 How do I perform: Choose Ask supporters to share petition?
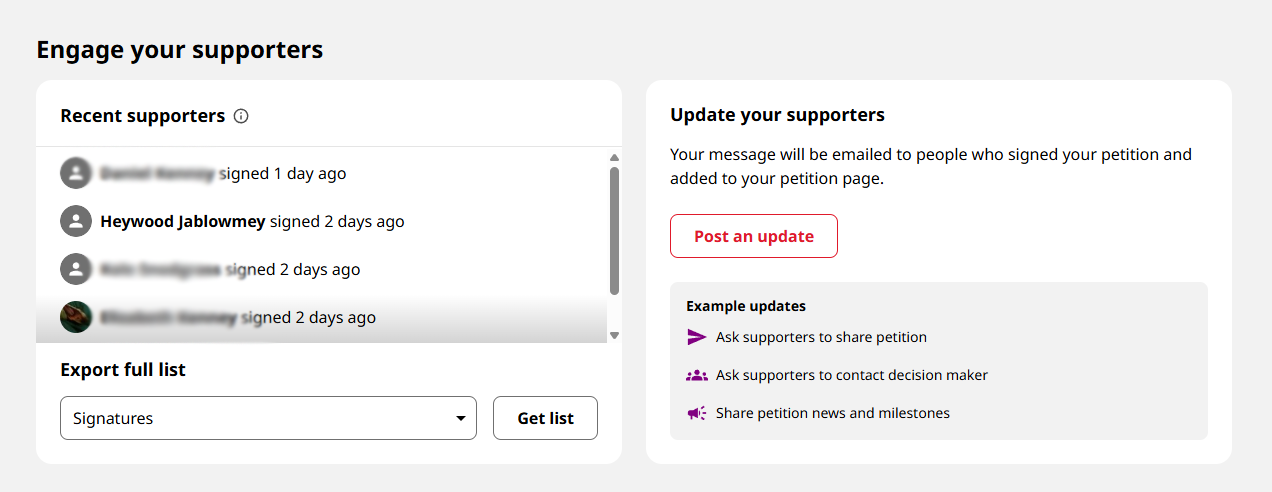(x=821, y=338)
